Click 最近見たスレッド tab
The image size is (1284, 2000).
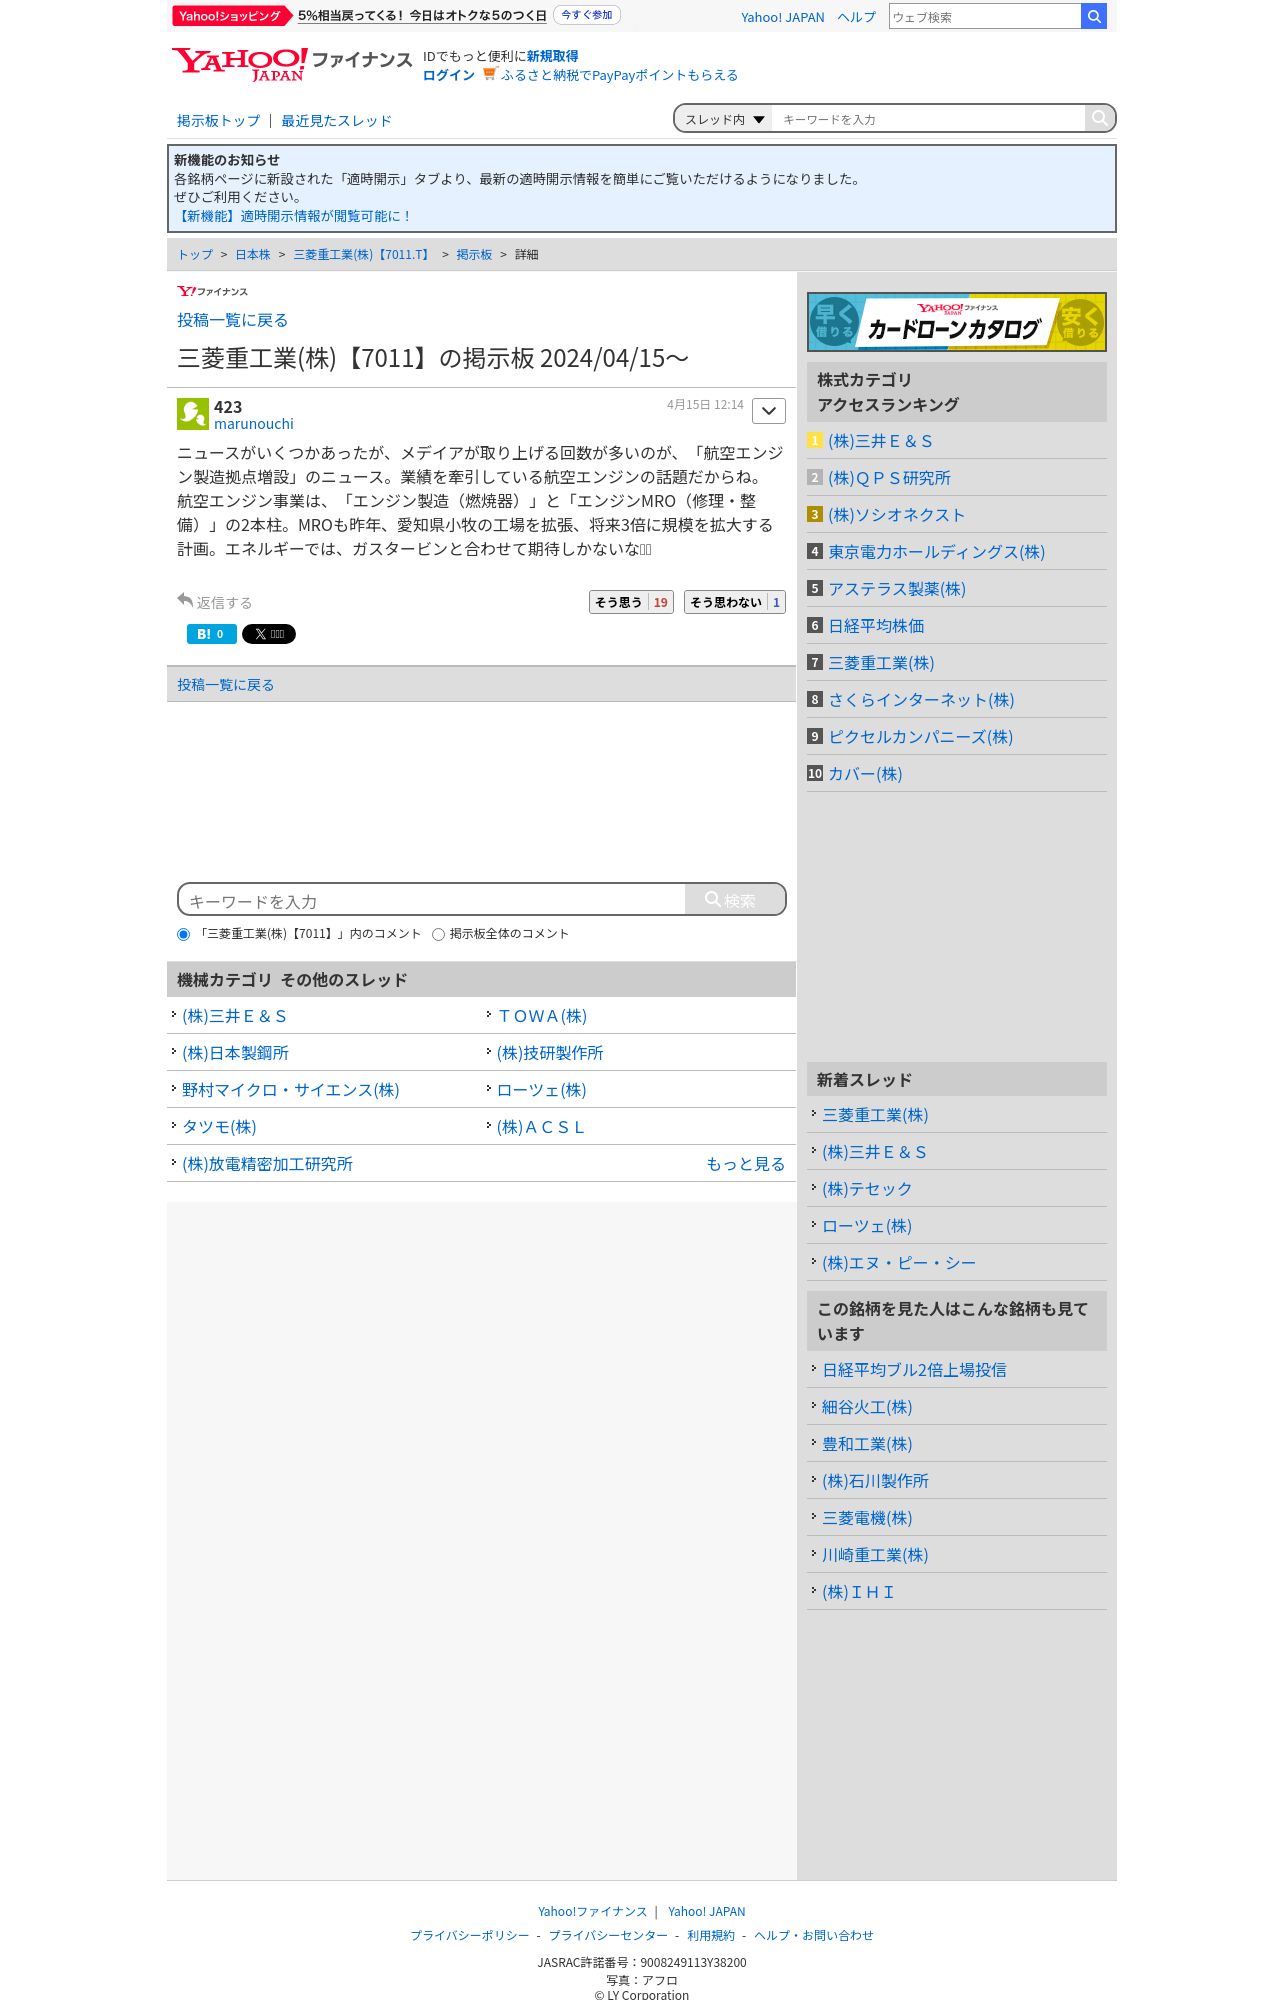[336, 120]
